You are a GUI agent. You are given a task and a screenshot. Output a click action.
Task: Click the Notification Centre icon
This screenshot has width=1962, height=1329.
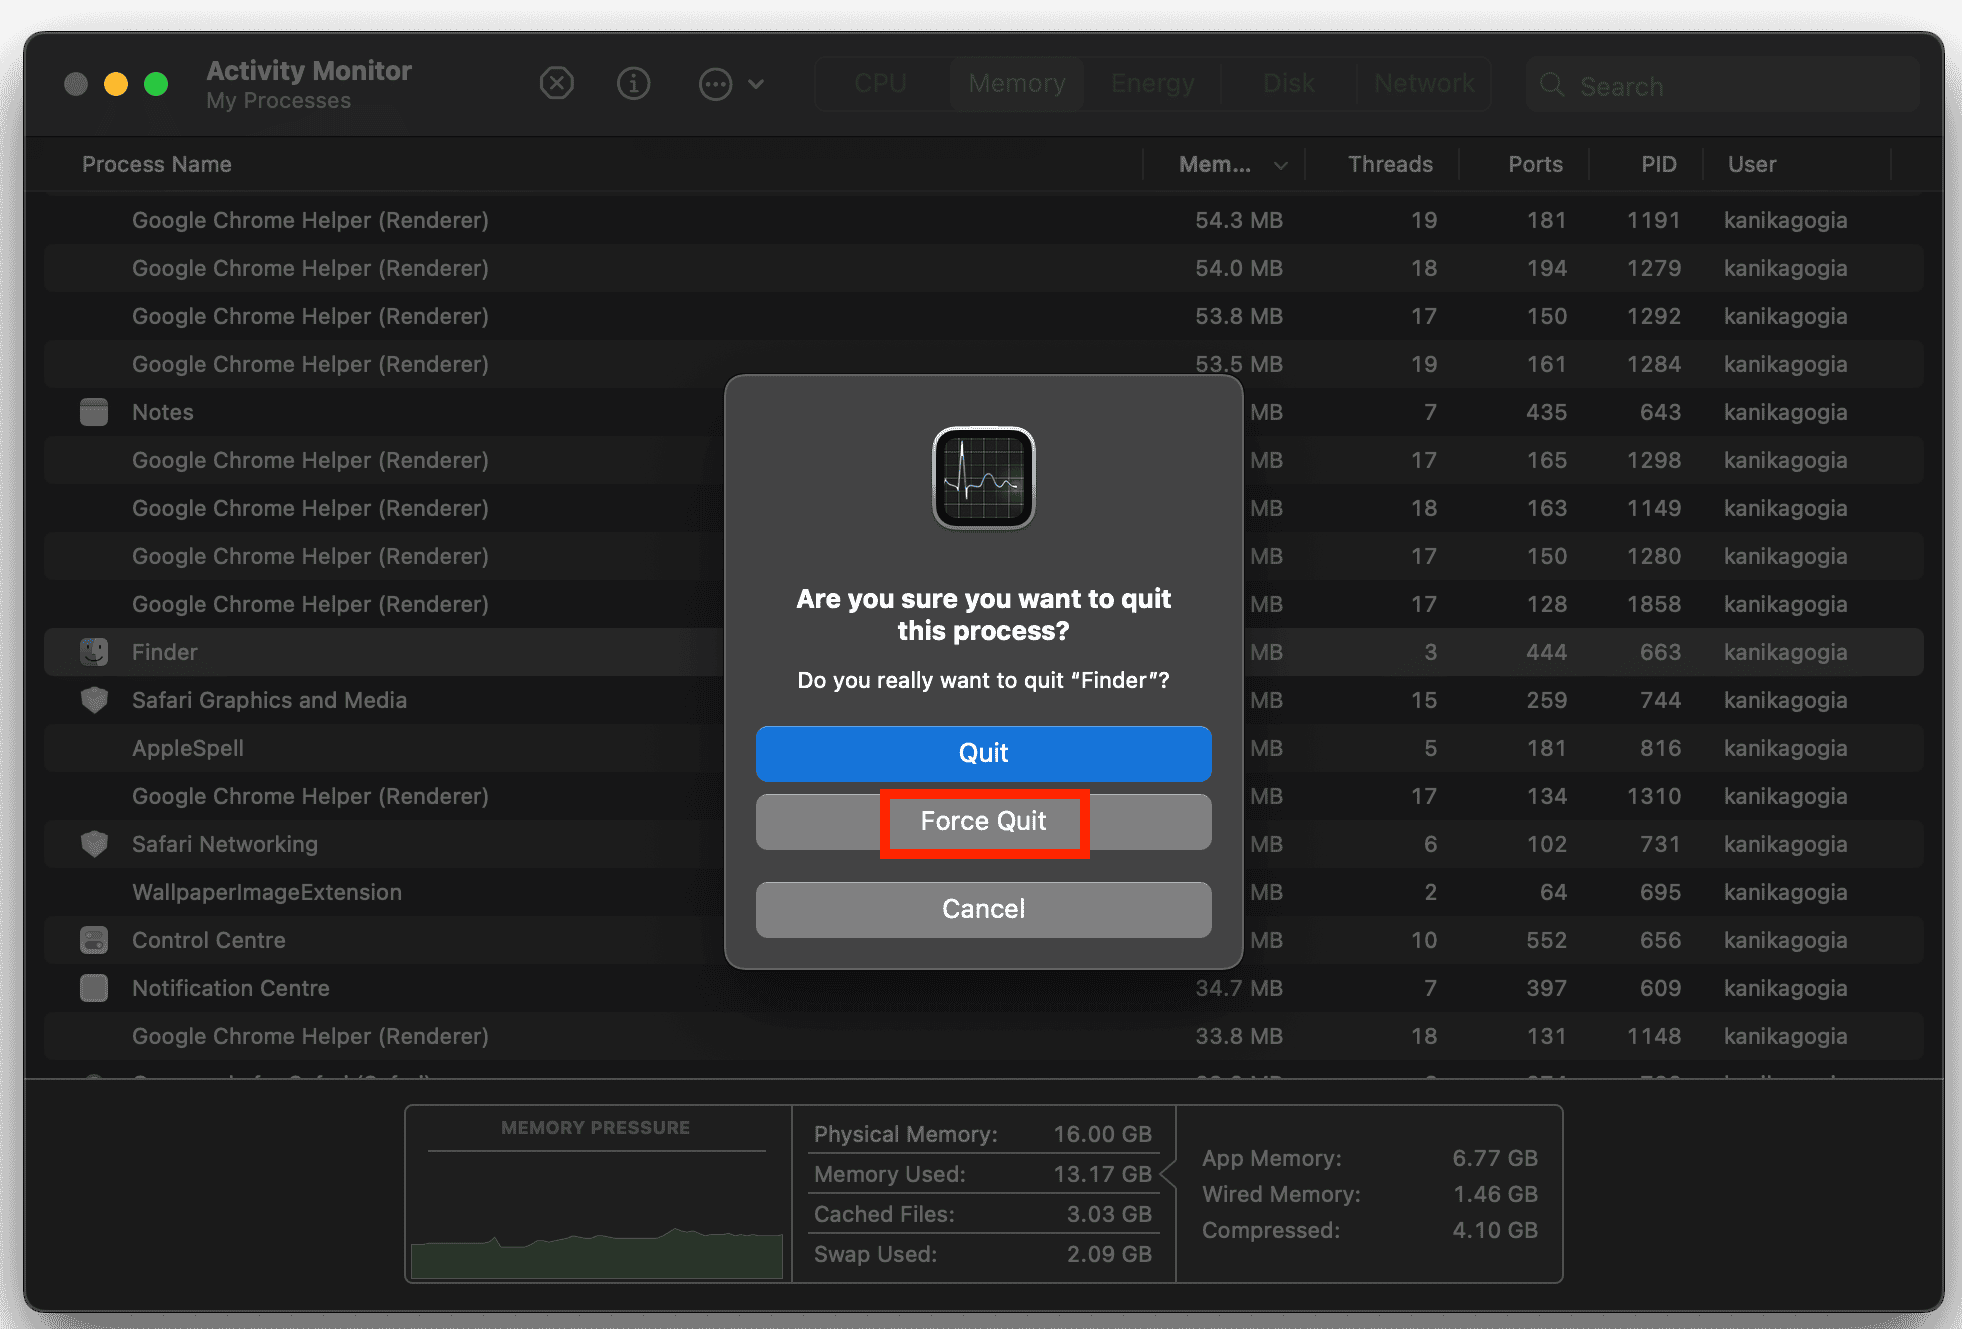click(x=94, y=988)
